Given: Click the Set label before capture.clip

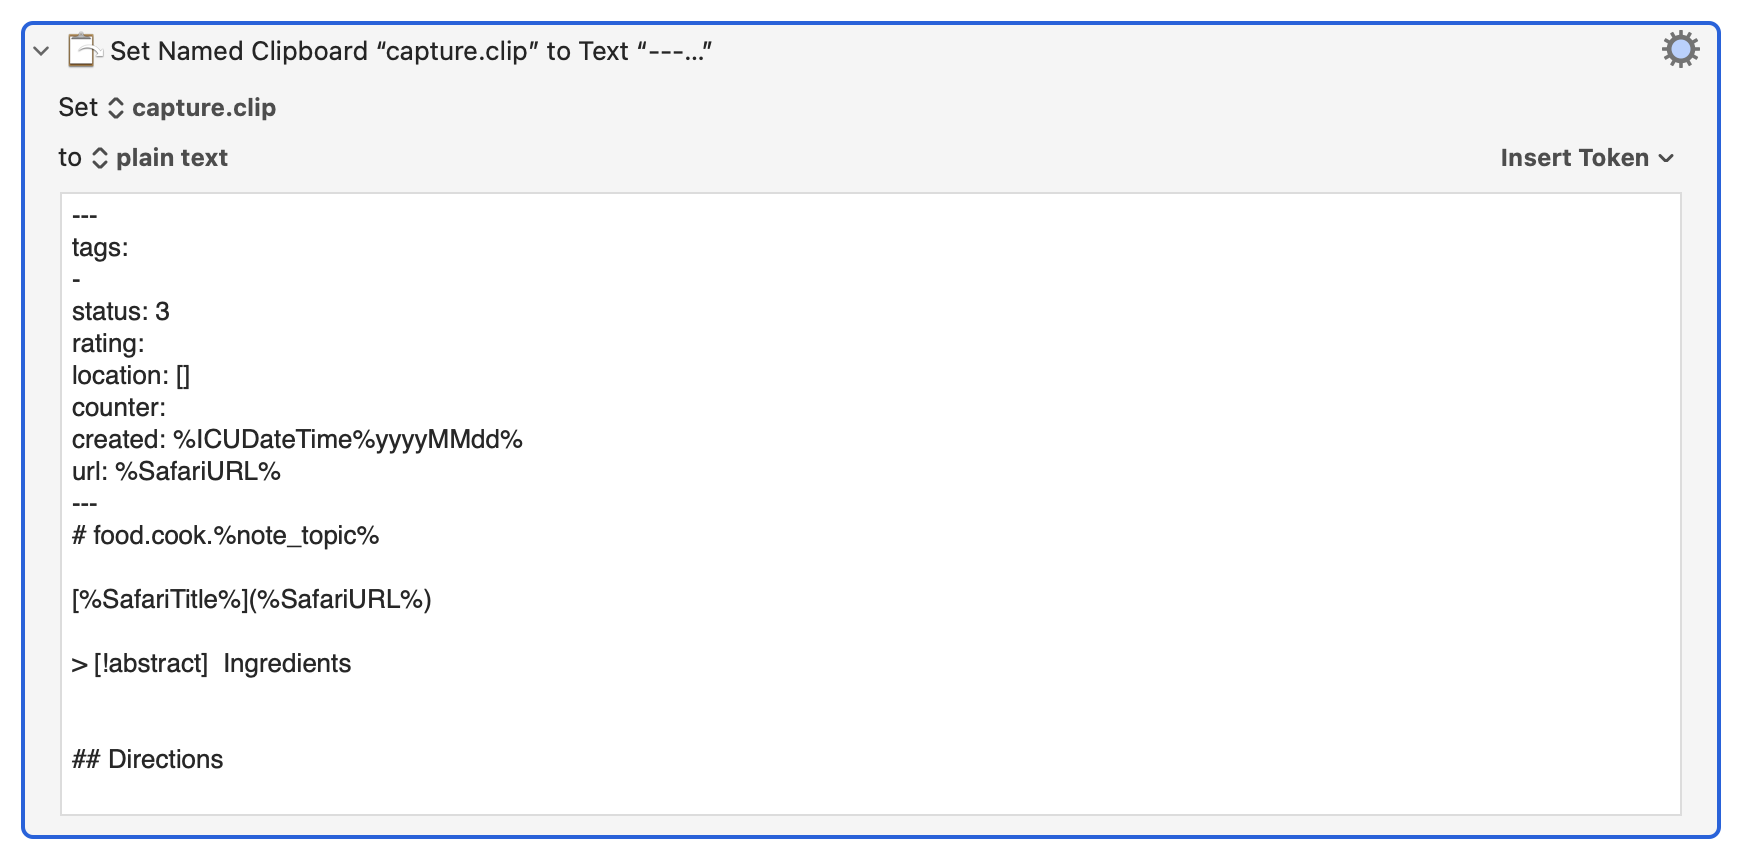Looking at the screenshot, I should point(78,107).
